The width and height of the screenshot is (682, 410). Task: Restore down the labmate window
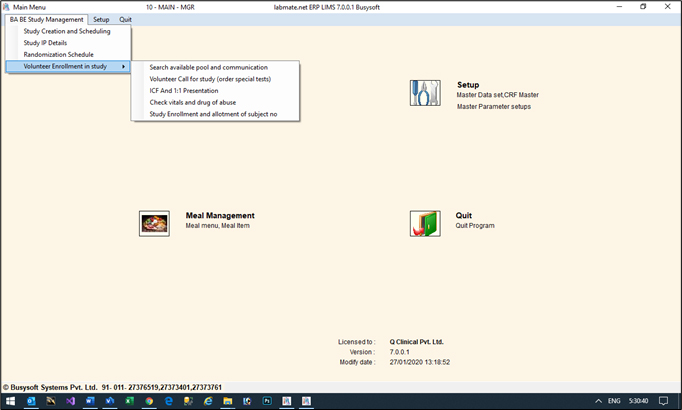[643, 7]
